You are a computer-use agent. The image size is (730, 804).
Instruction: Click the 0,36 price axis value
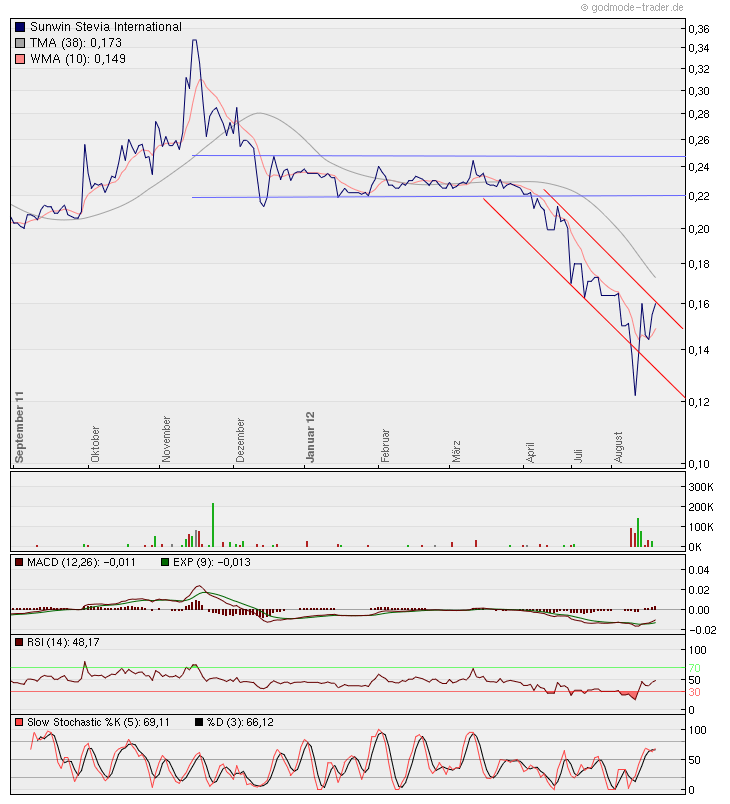[699, 29]
